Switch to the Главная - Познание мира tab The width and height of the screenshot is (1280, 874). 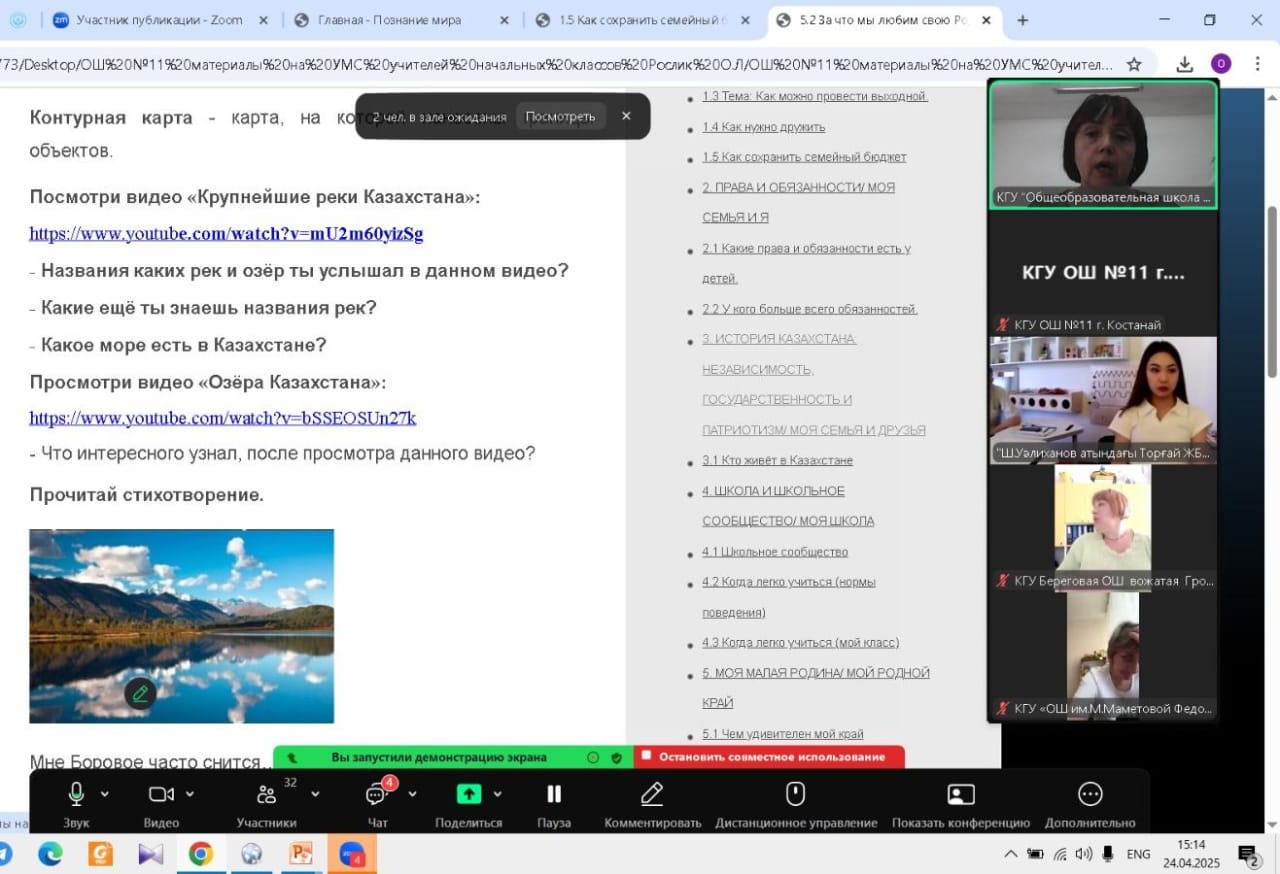coord(390,20)
